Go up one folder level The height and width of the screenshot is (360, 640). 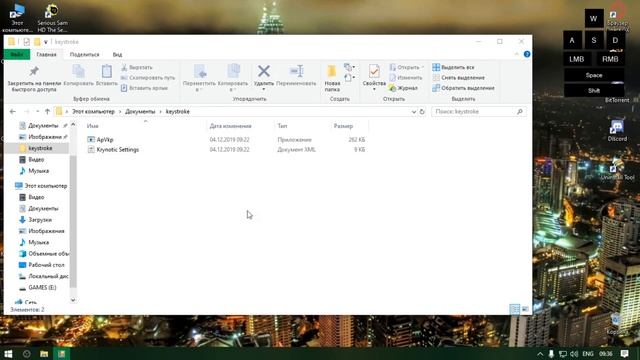pyautogui.click(x=47, y=111)
